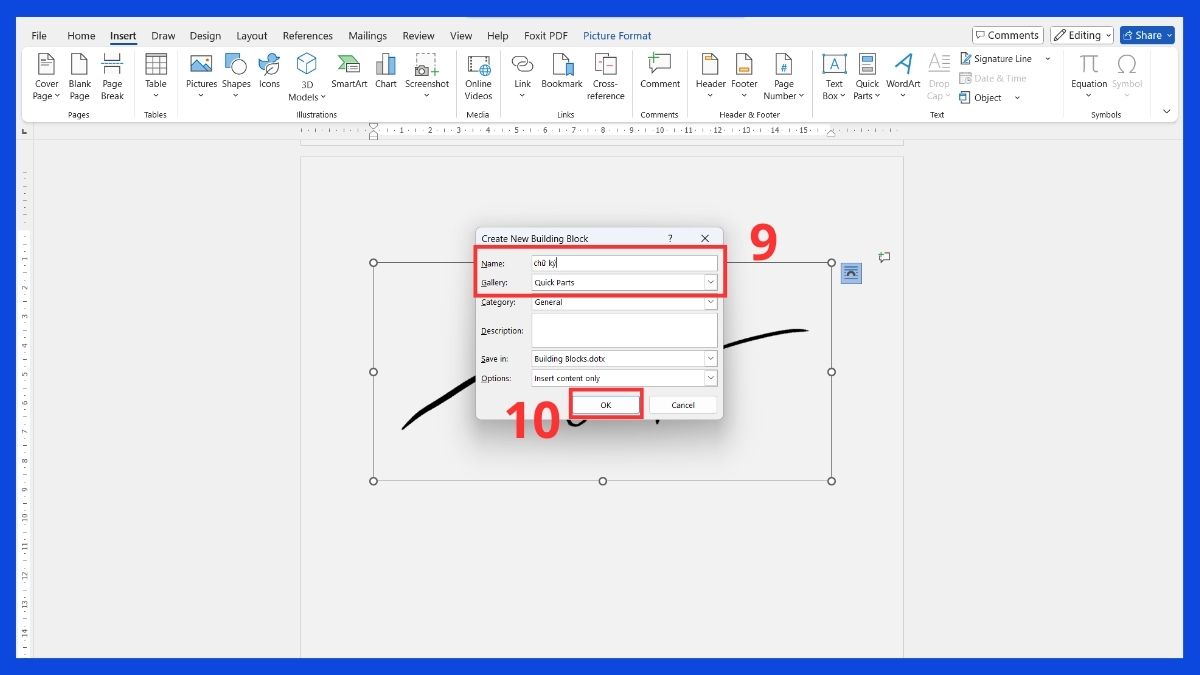The width and height of the screenshot is (1200, 675).
Task: Confirm the dialog with OK
Action: pyautogui.click(x=605, y=405)
